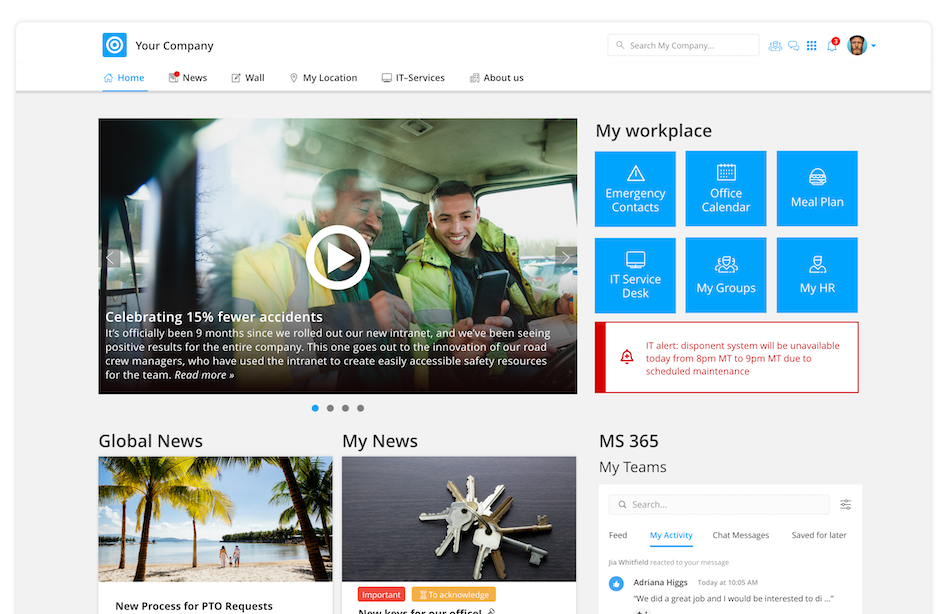Open the apps grid launcher icon
Viewport: 947px width, 614px height.
[812, 46]
